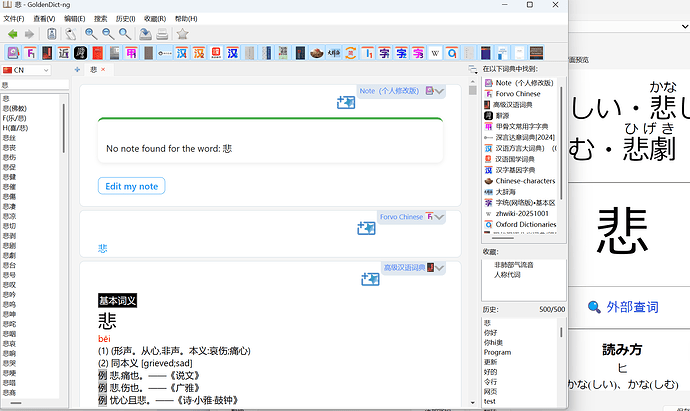The height and width of the screenshot is (411, 690).
Task: Open 人称代词 in the favorites pane
Action: [x=507, y=275]
